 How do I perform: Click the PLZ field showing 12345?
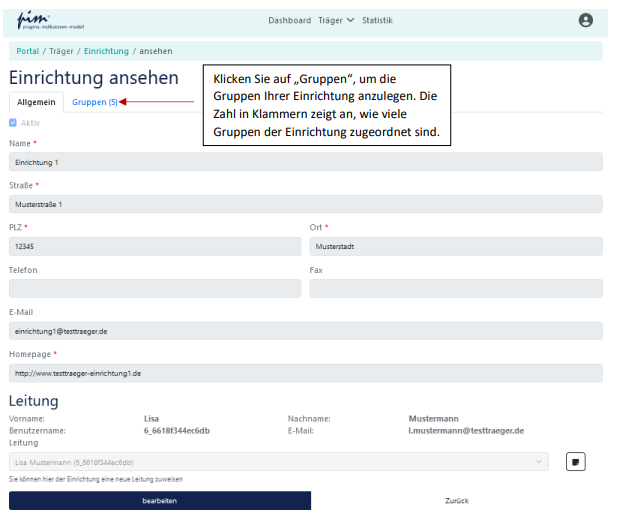tap(155, 246)
